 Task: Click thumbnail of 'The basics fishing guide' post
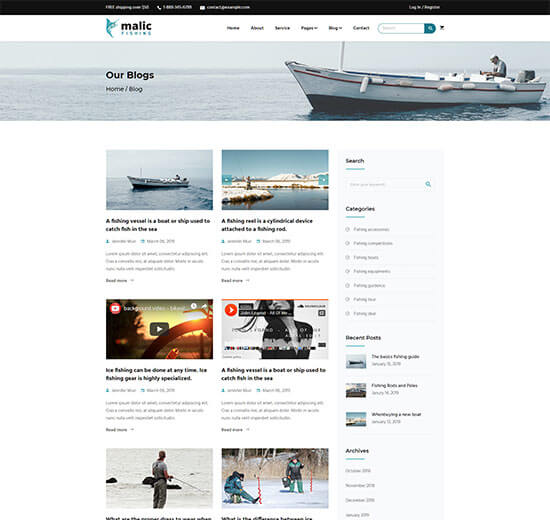pyautogui.click(x=356, y=361)
